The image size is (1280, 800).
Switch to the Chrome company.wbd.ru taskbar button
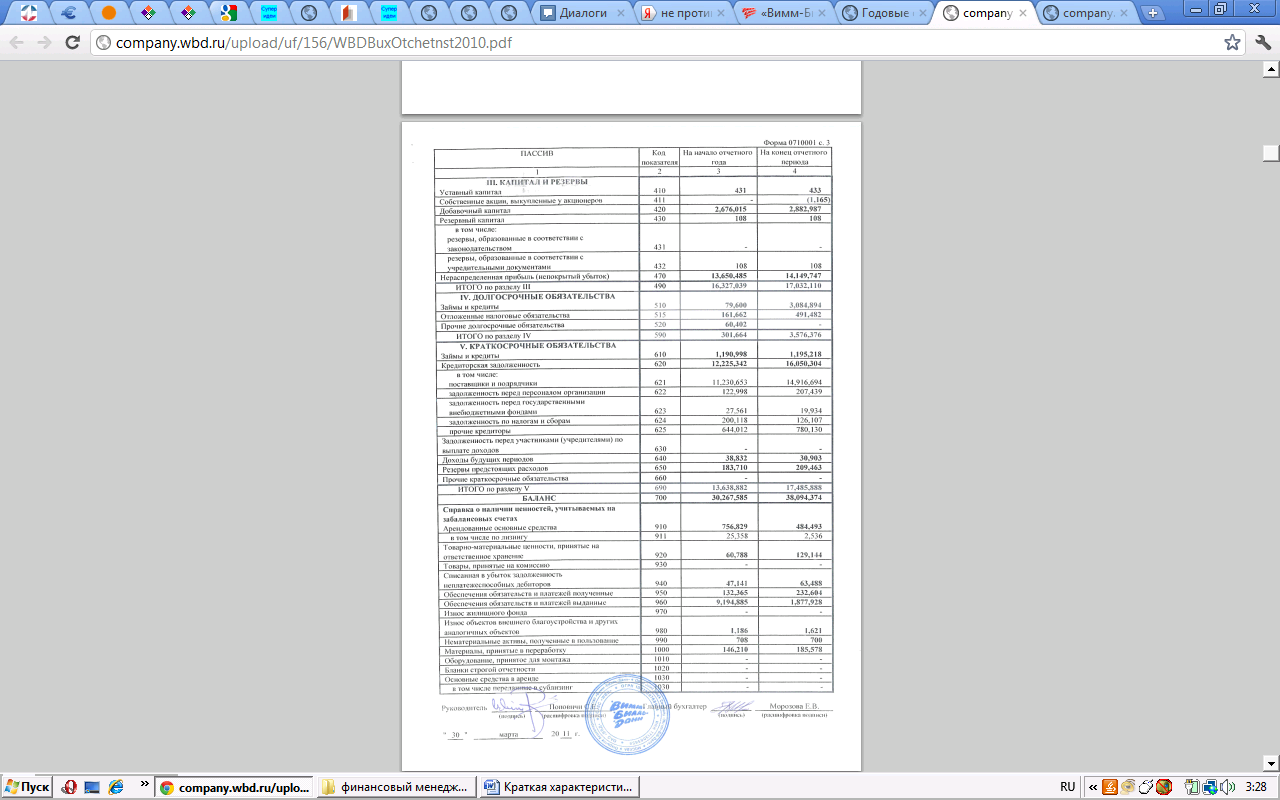pyautogui.click(x=235, y=787)
